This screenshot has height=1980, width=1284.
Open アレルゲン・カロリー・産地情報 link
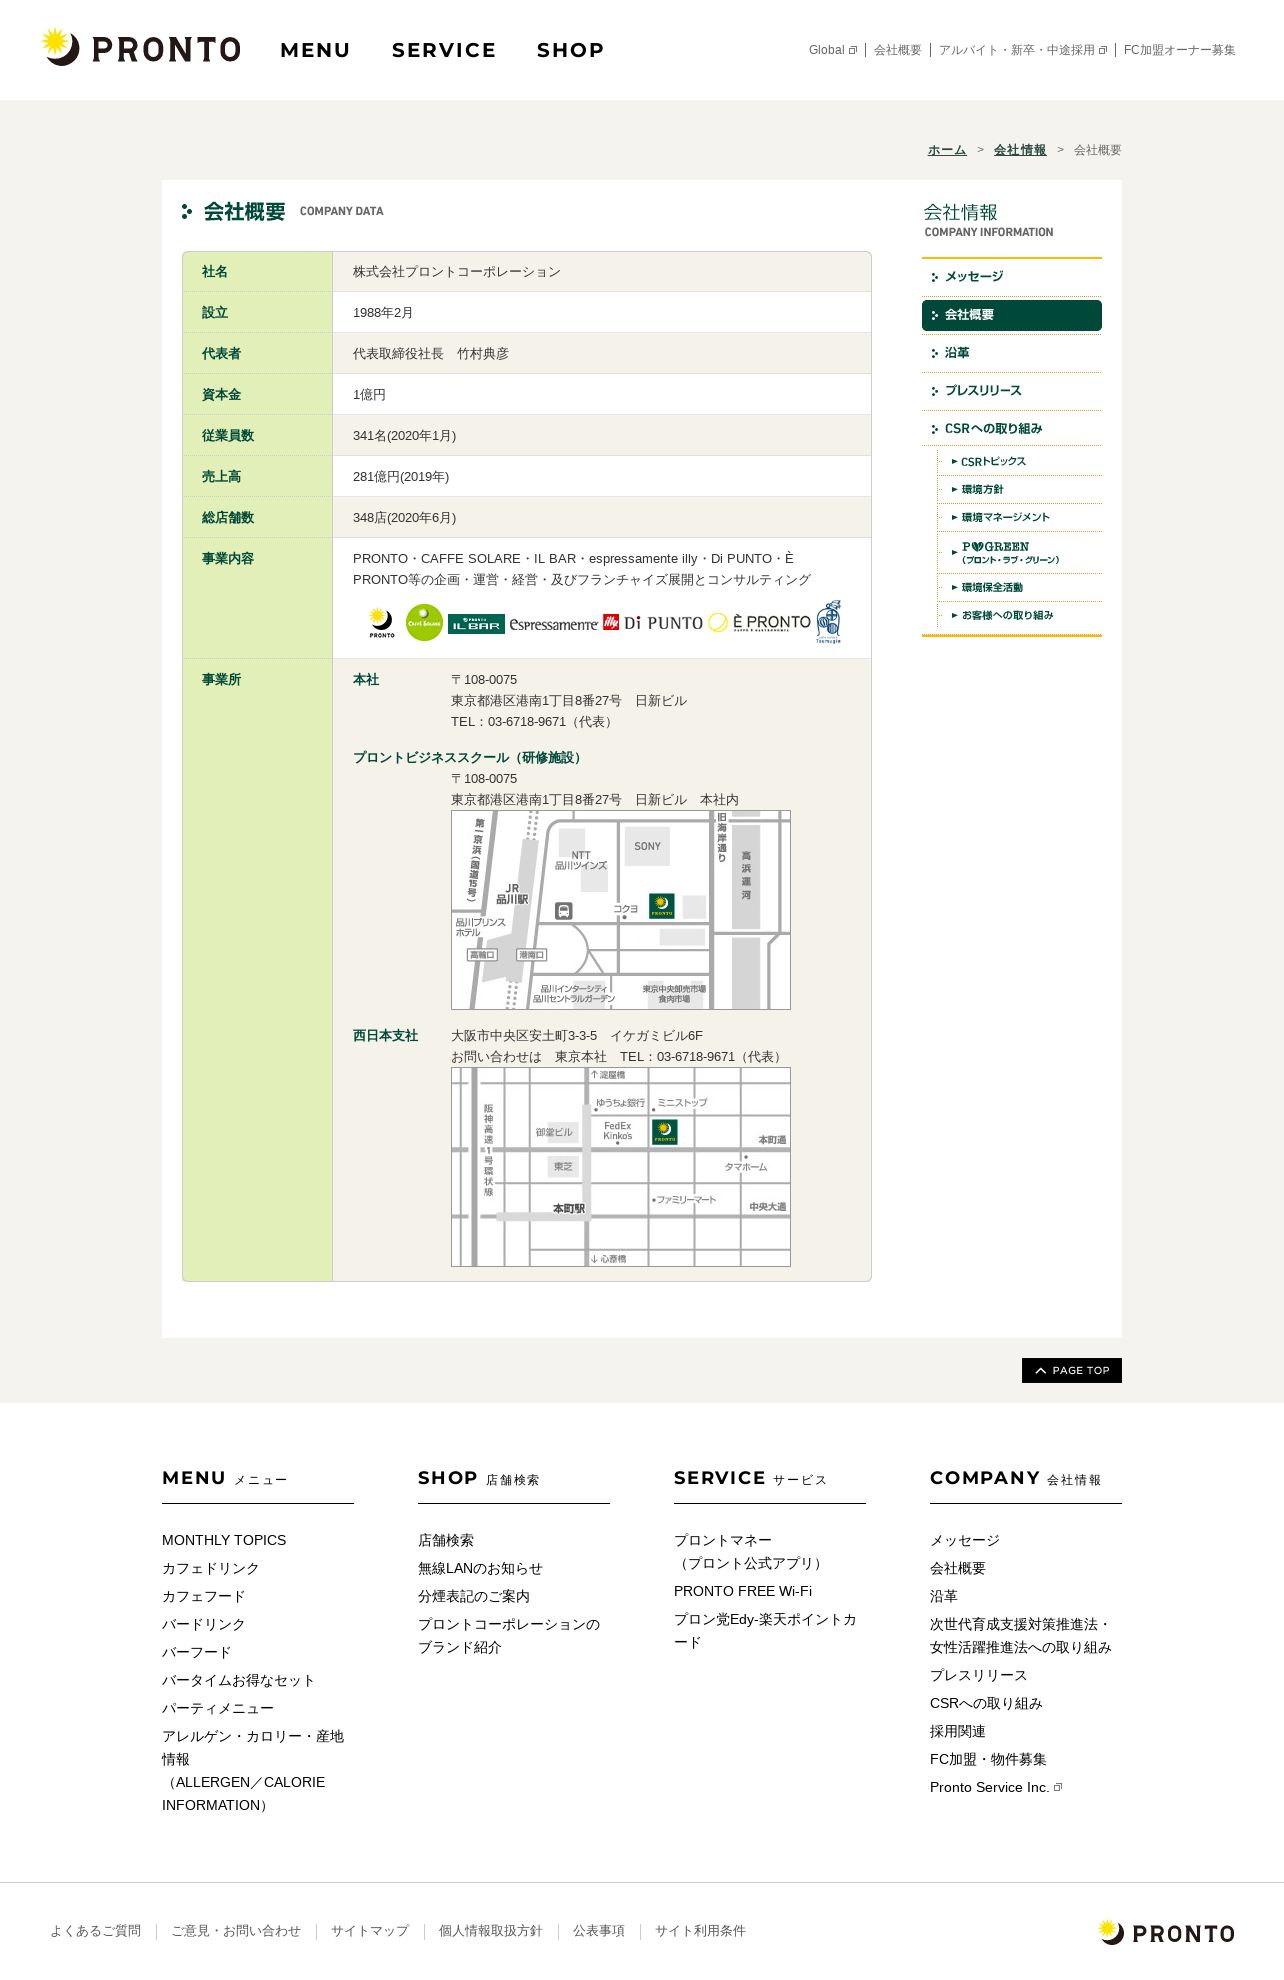(x=253, y=1771)
